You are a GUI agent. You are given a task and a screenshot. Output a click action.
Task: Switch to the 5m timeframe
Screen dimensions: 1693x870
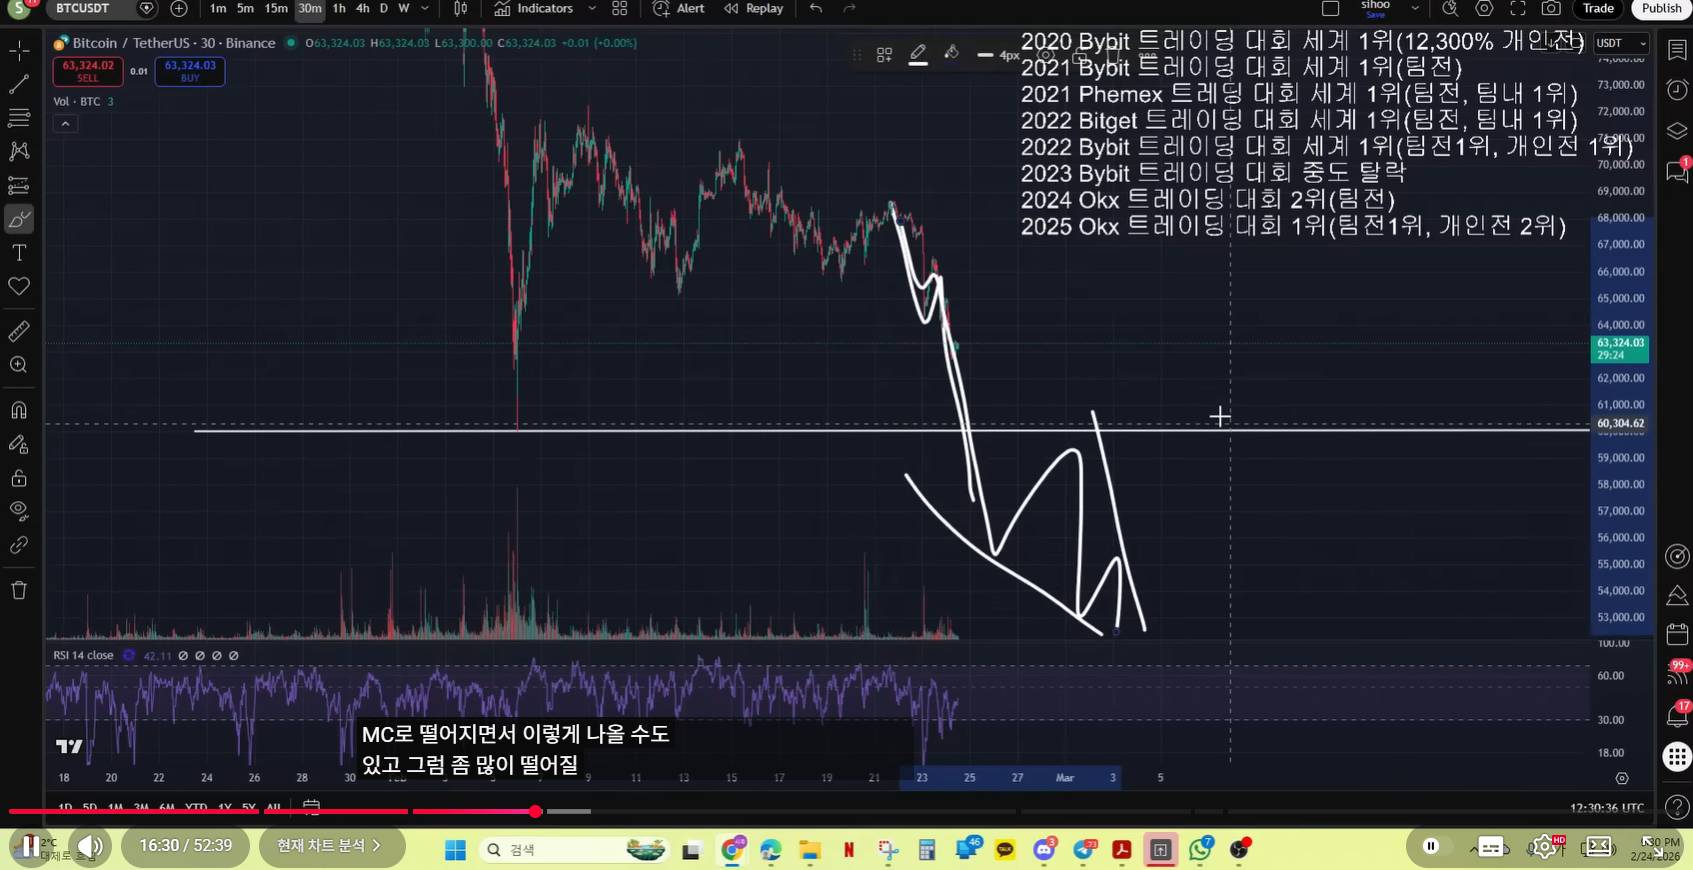pos(245,9)
